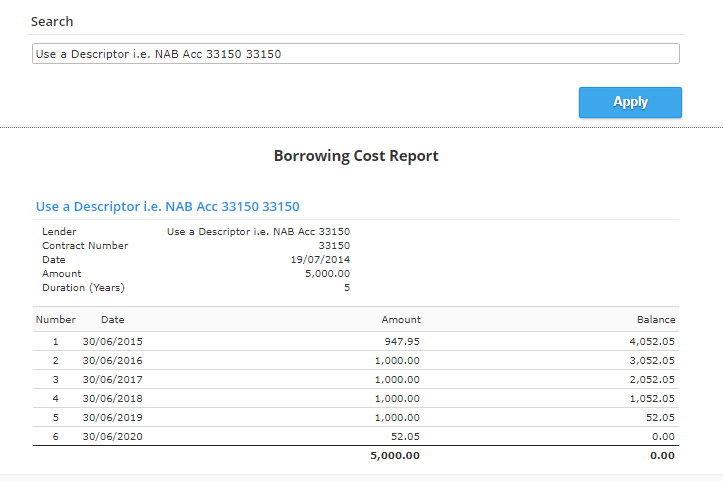Viewport: 723px width, 481px height.
Task: Click the 1,000.00 amount in the 30/06/2016 row
Action: click(x=397, y=360)
